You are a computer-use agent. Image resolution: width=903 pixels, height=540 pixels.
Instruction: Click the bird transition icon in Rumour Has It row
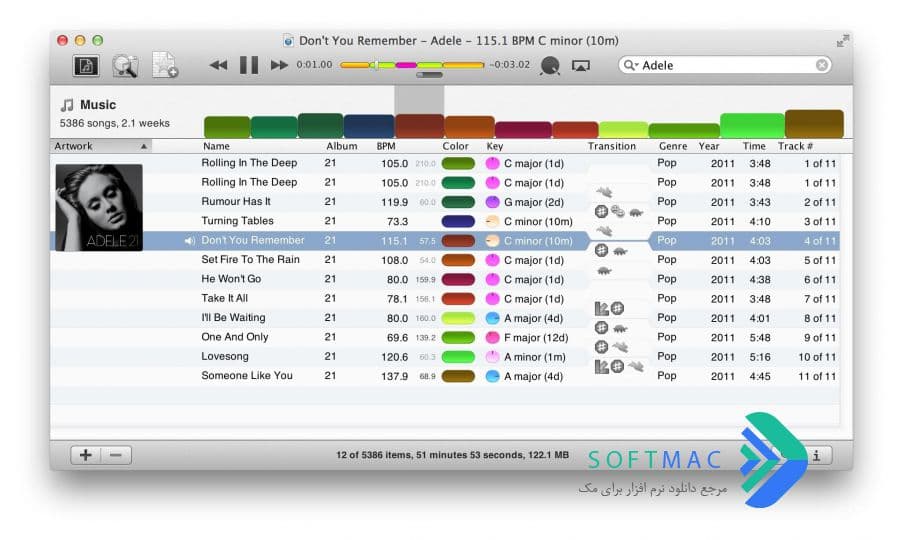tap(604, 192)
